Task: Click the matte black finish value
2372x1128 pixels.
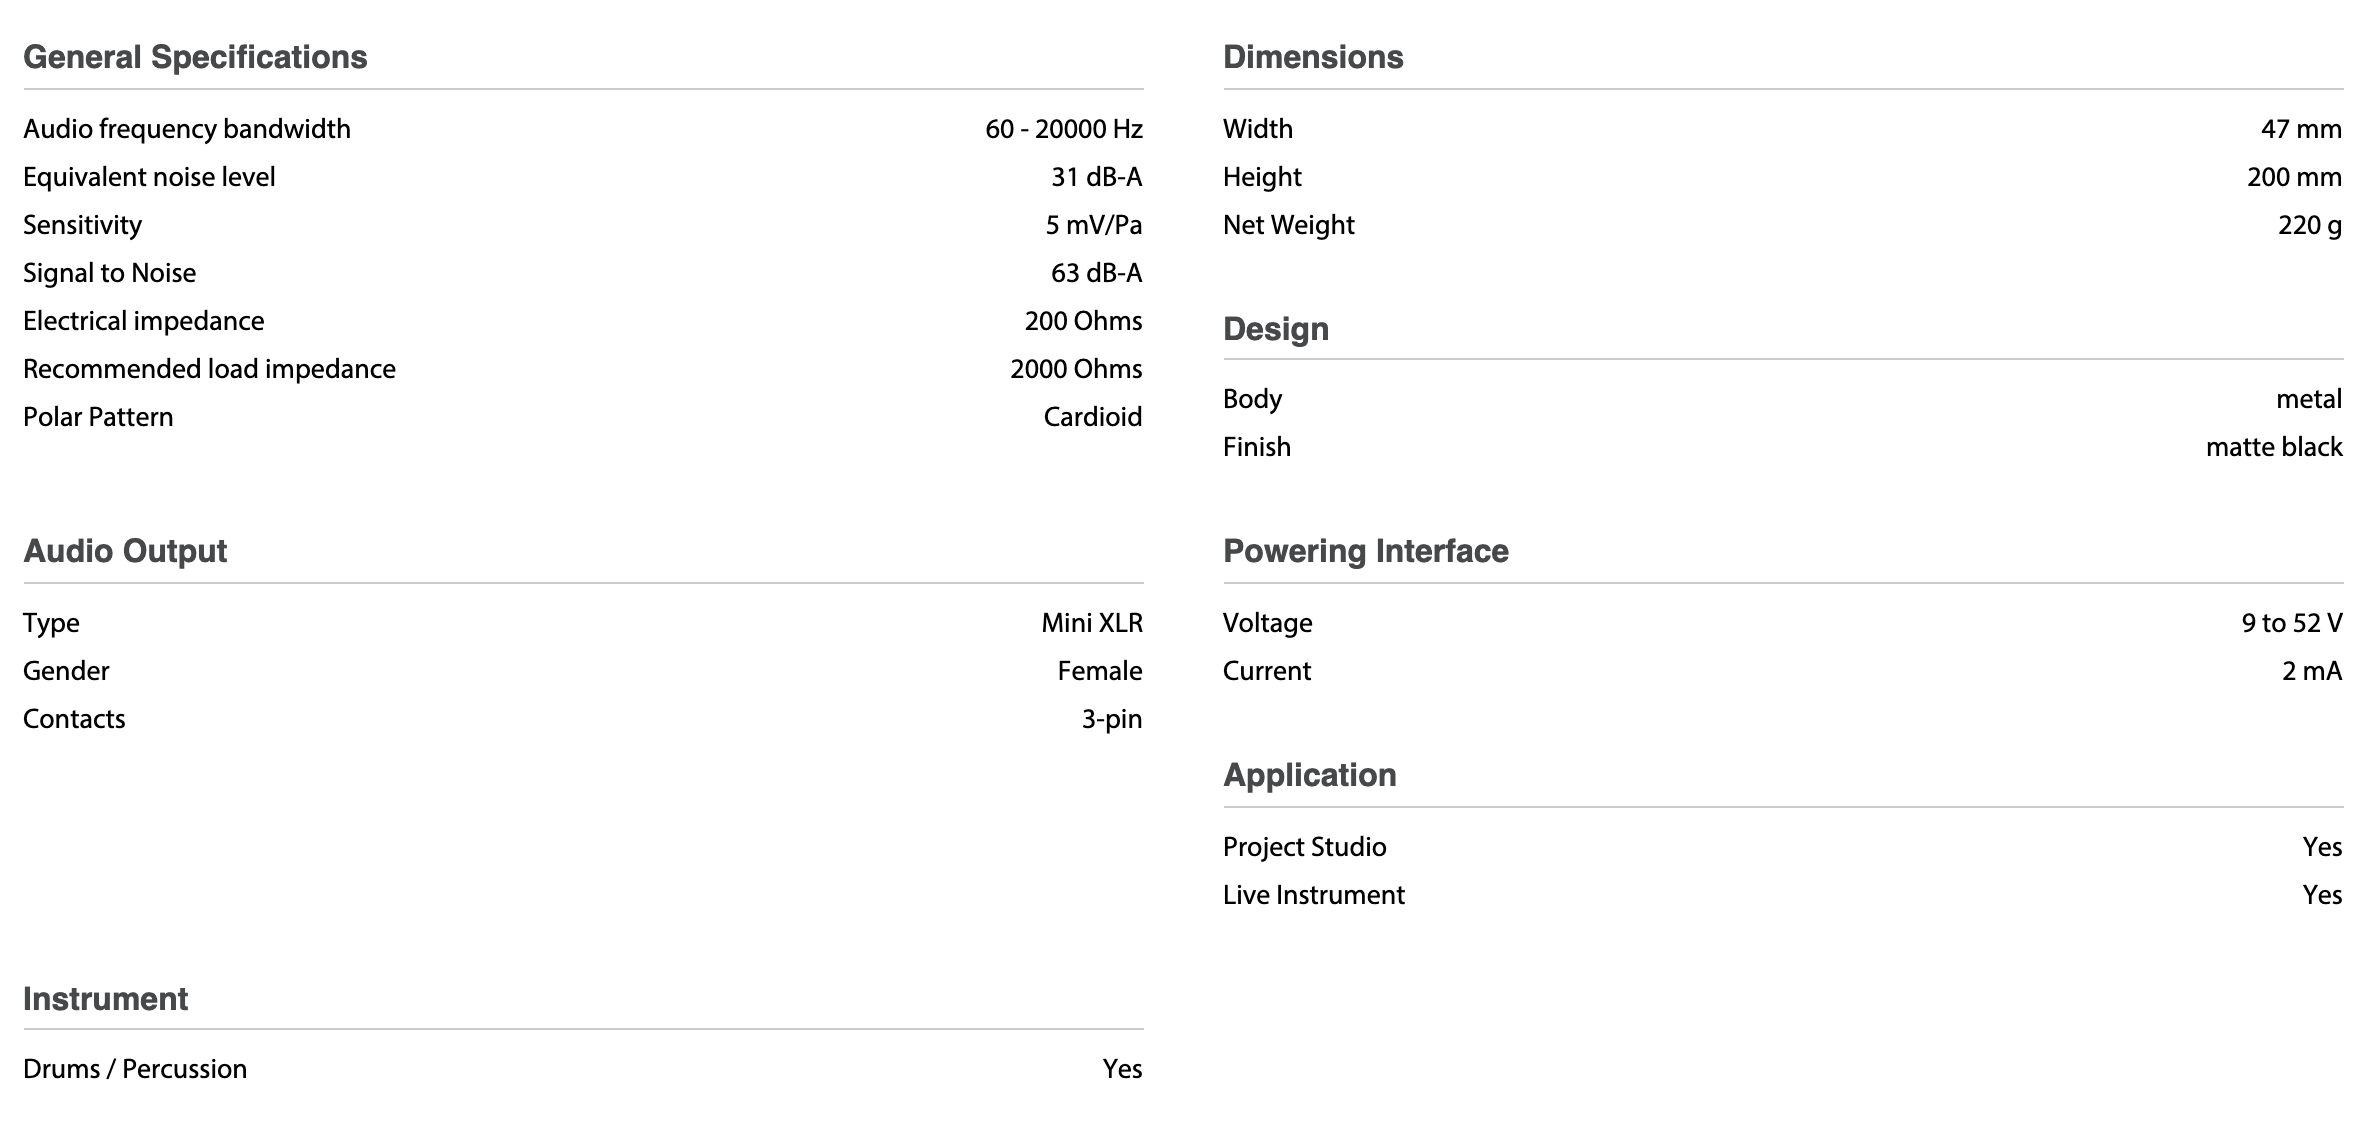Action: tap(2273, 447)
